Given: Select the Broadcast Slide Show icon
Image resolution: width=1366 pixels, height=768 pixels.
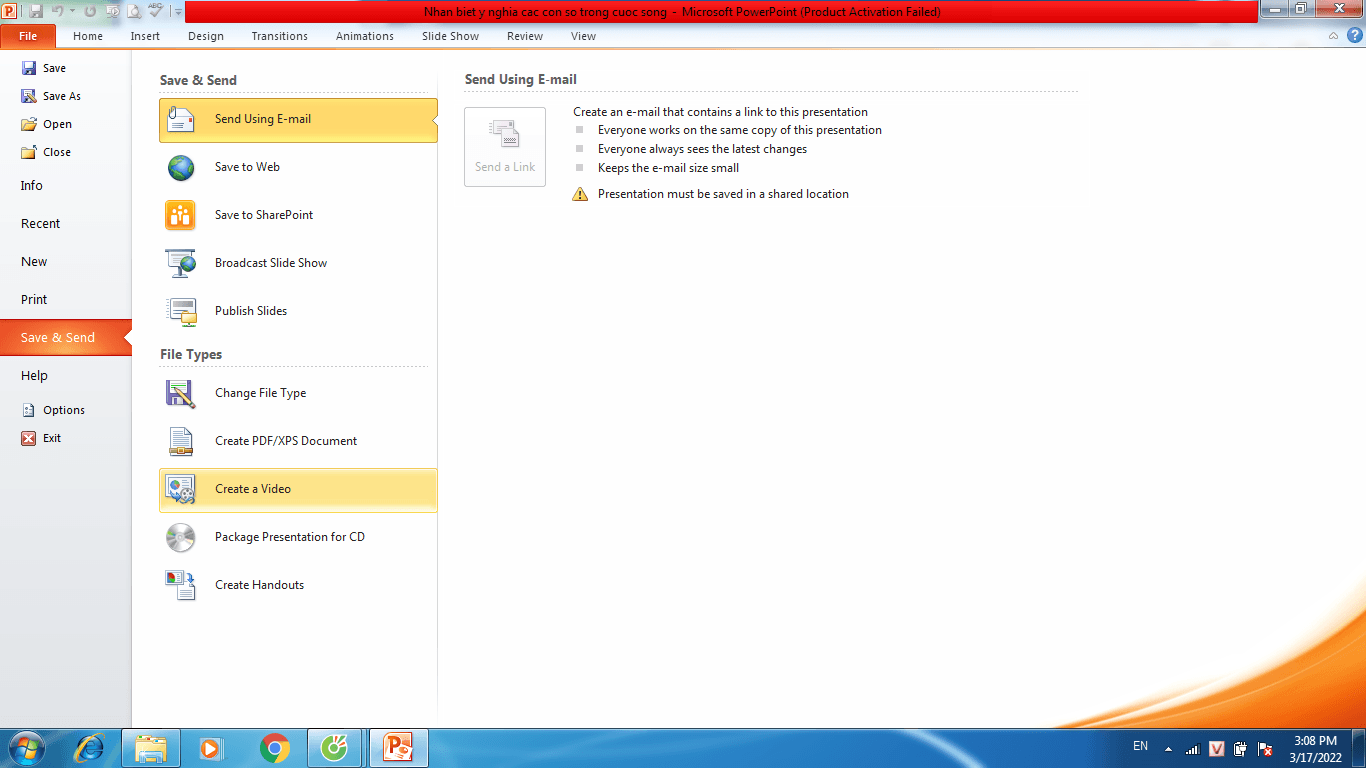Looking at the screenshot, I should pyautogui.click(x=181, y=263).
